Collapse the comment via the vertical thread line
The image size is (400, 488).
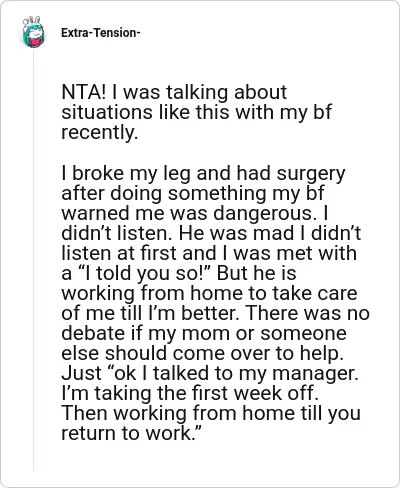tap(33, 260)
